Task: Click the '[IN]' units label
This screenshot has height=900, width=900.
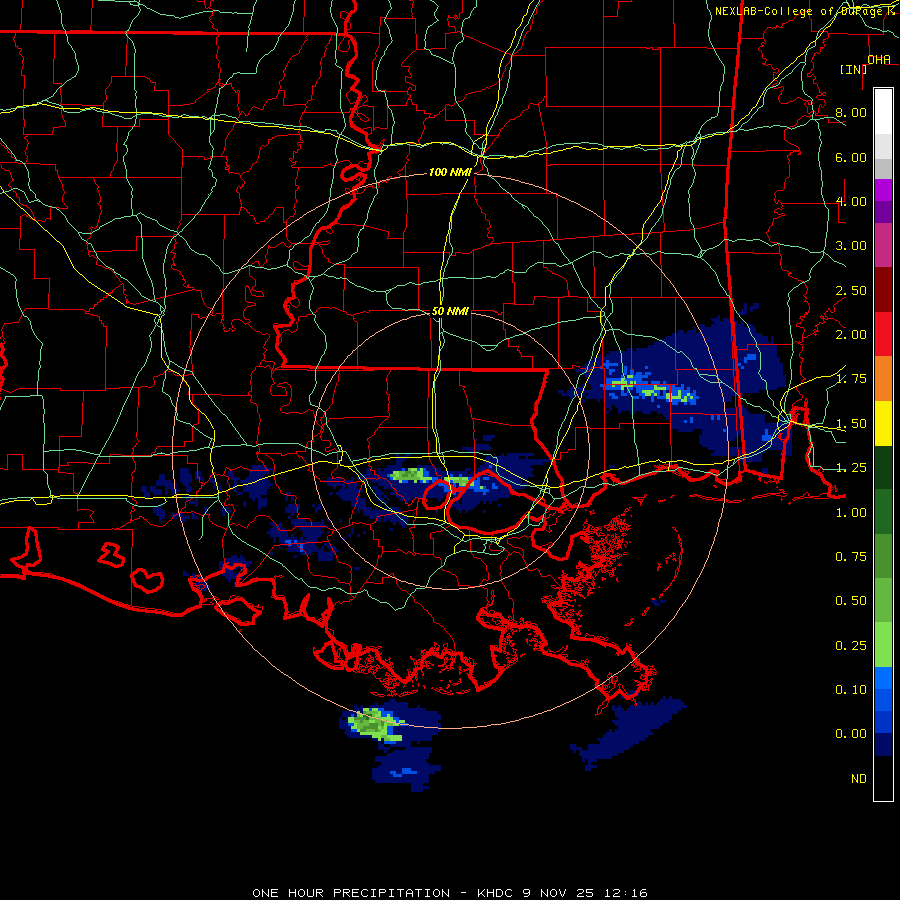Action: click(x=853, y=69)
